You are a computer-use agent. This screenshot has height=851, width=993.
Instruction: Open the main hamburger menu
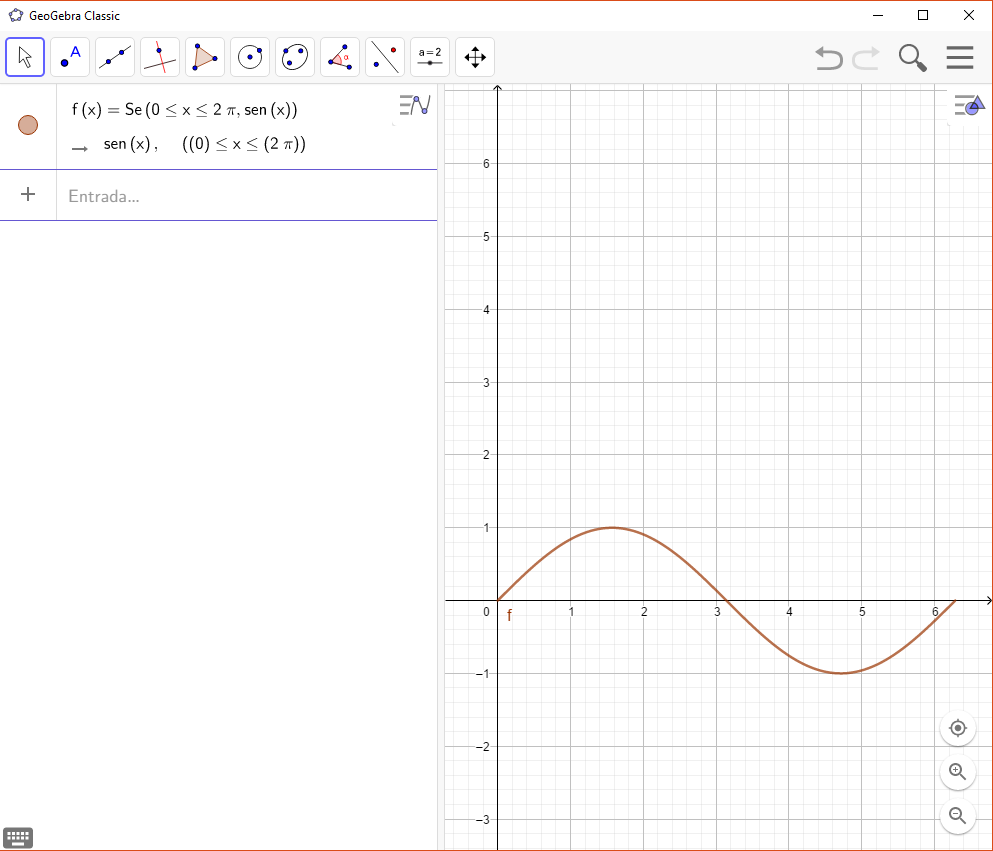[x=959, y=57]
